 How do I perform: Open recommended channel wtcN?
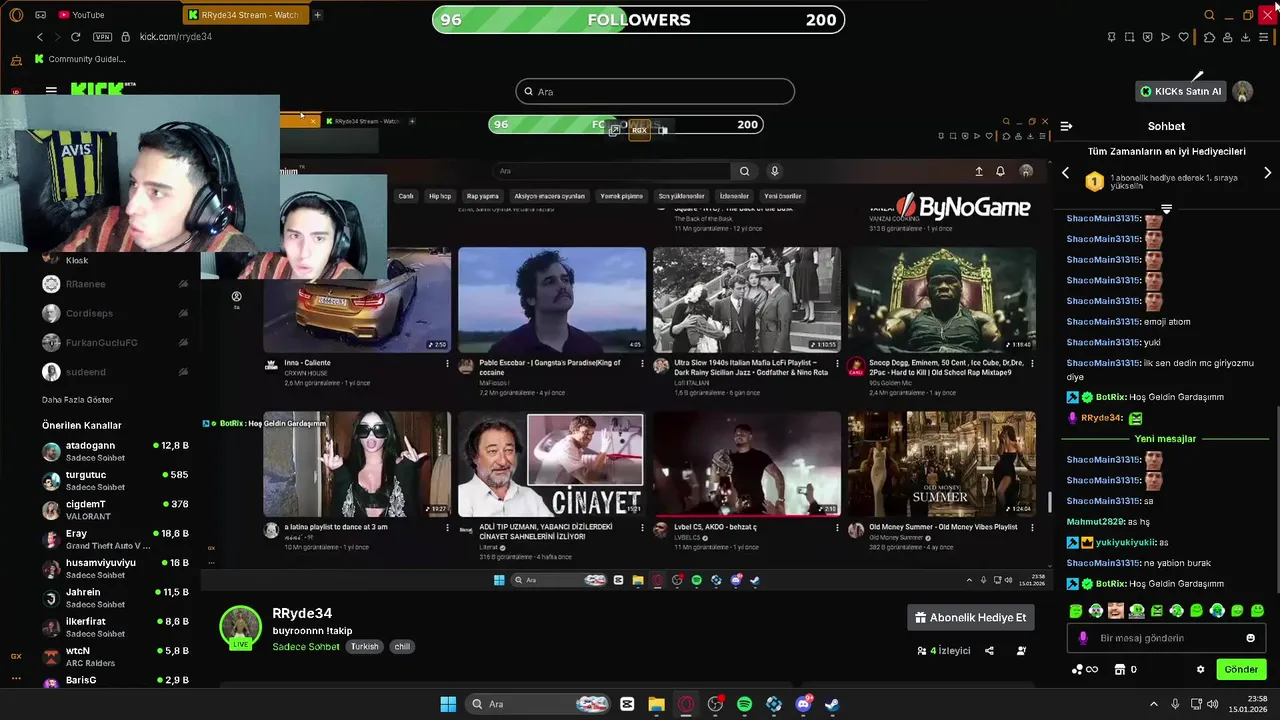(115, 656)
